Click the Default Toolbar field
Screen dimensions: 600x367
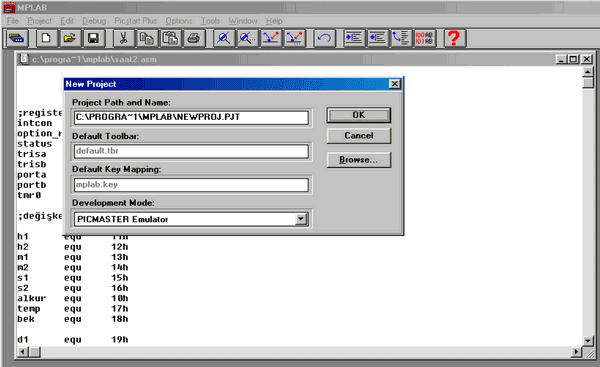tap(191, 151)
